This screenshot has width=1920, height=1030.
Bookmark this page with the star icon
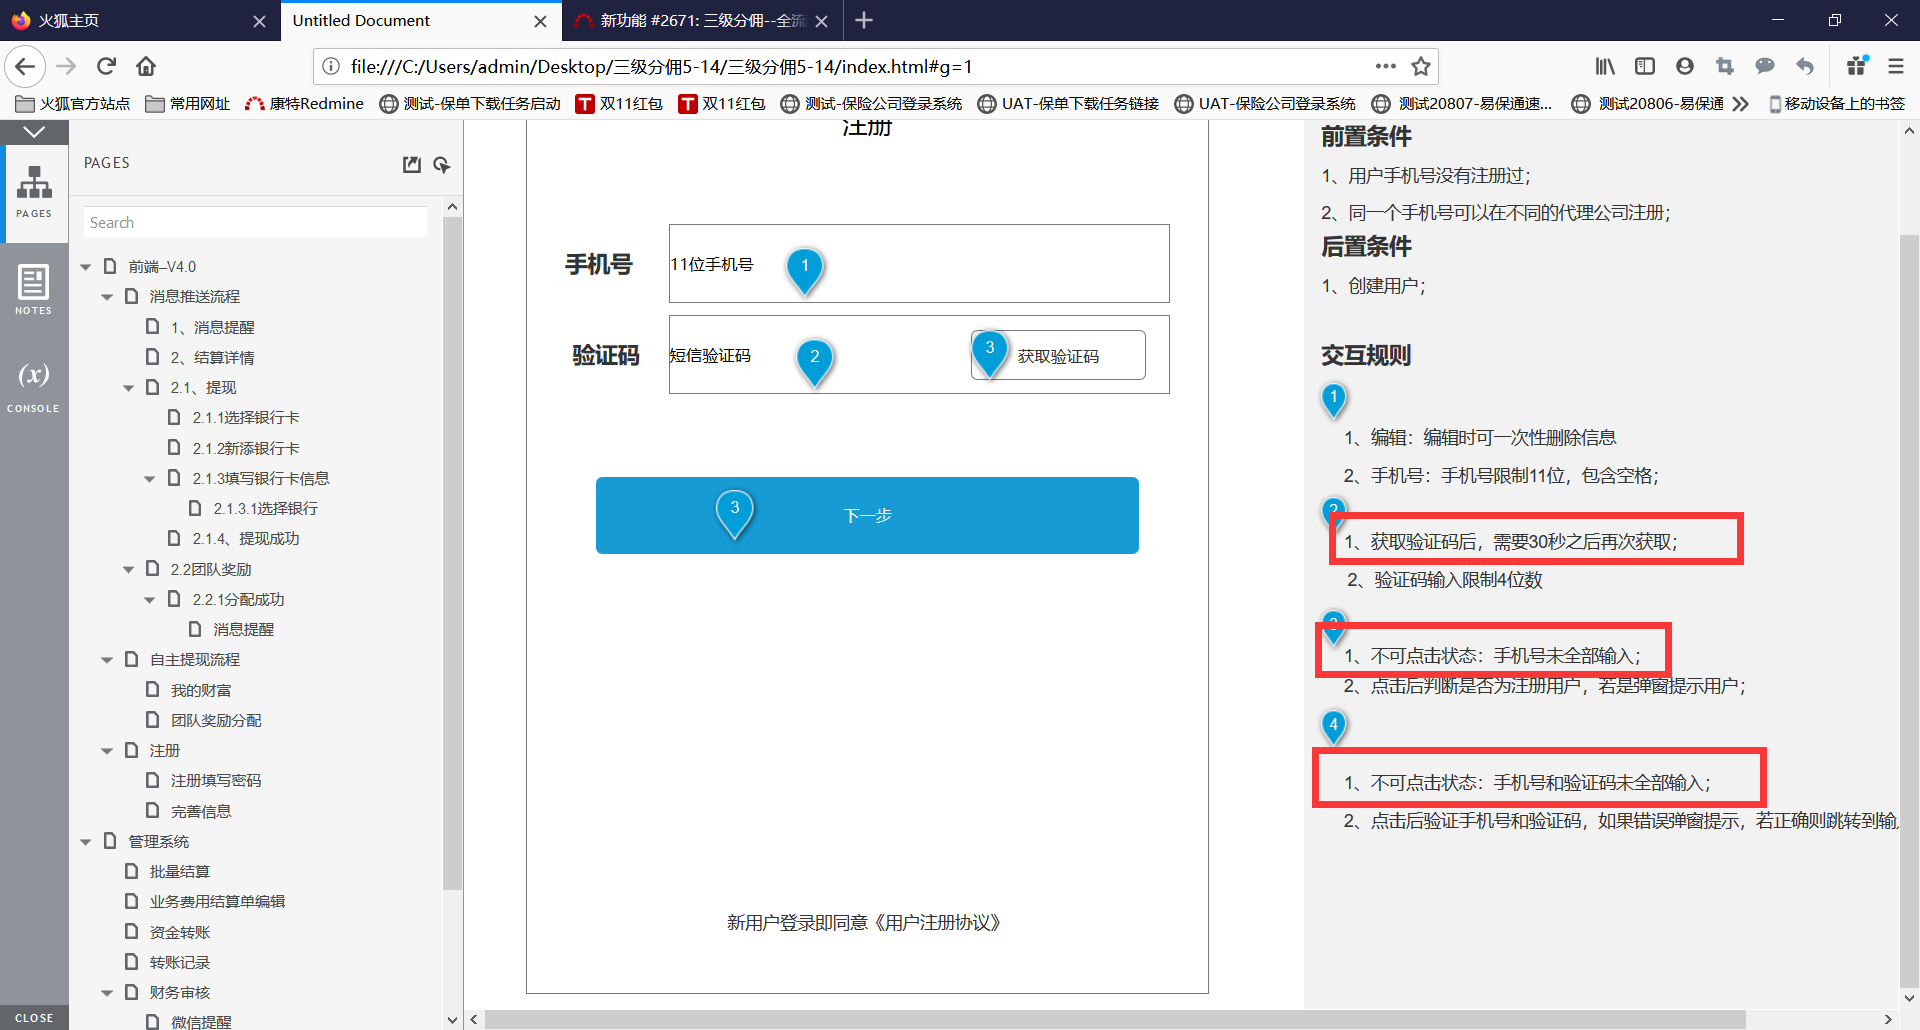pos(1421,66)
